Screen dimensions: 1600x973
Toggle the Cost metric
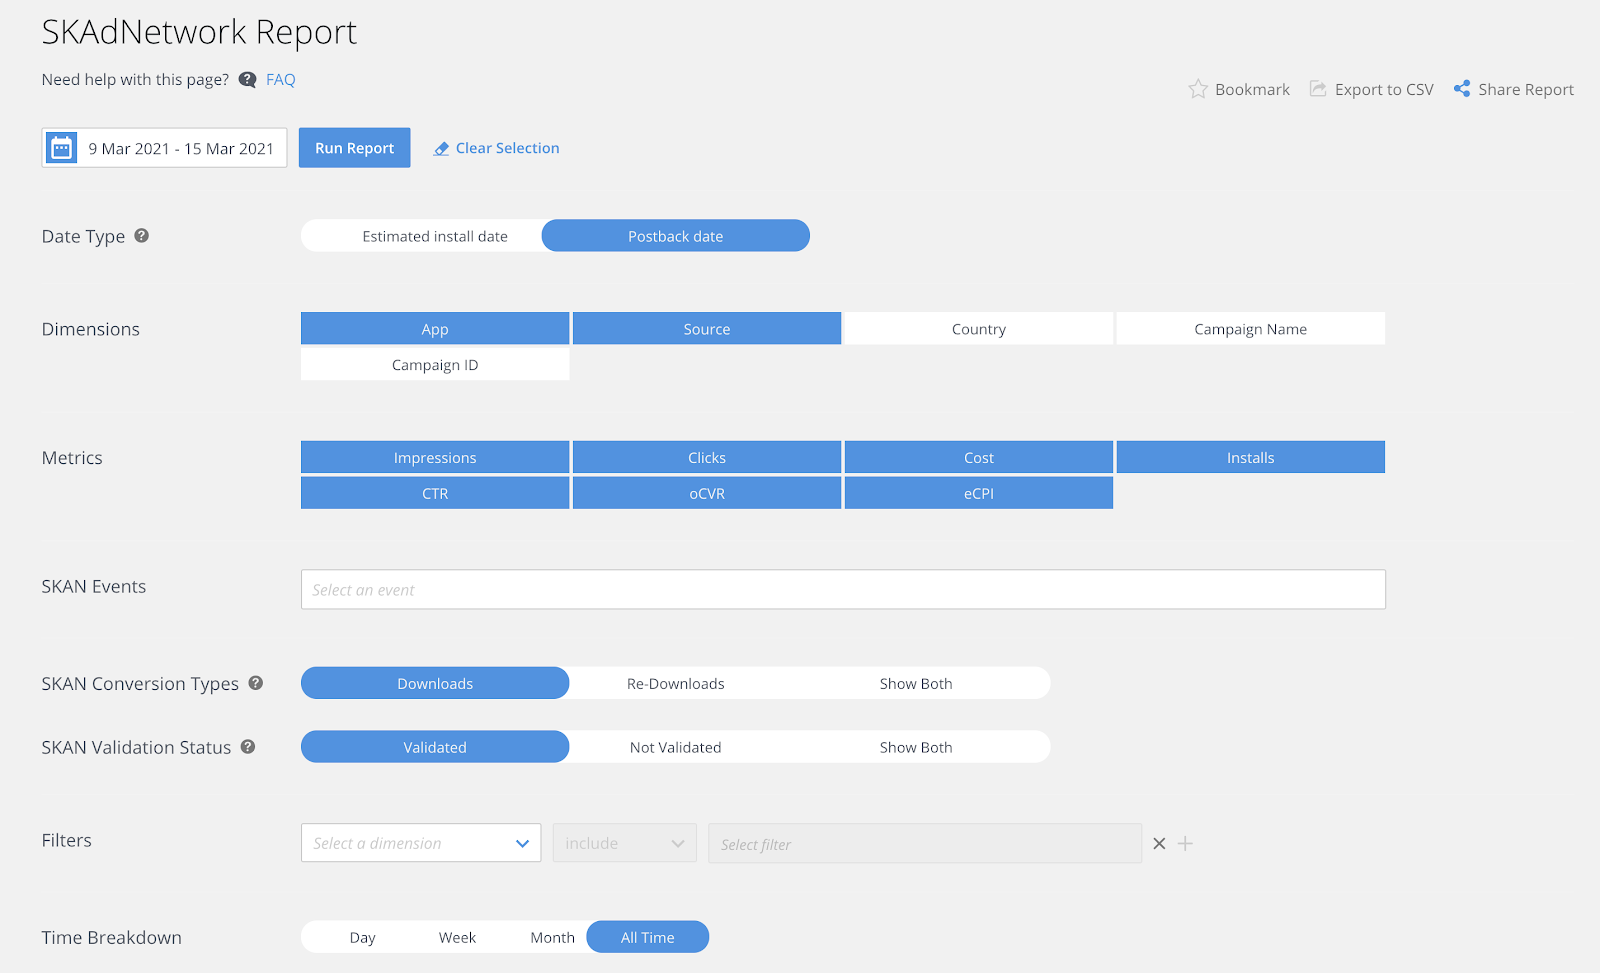(979, 458)
